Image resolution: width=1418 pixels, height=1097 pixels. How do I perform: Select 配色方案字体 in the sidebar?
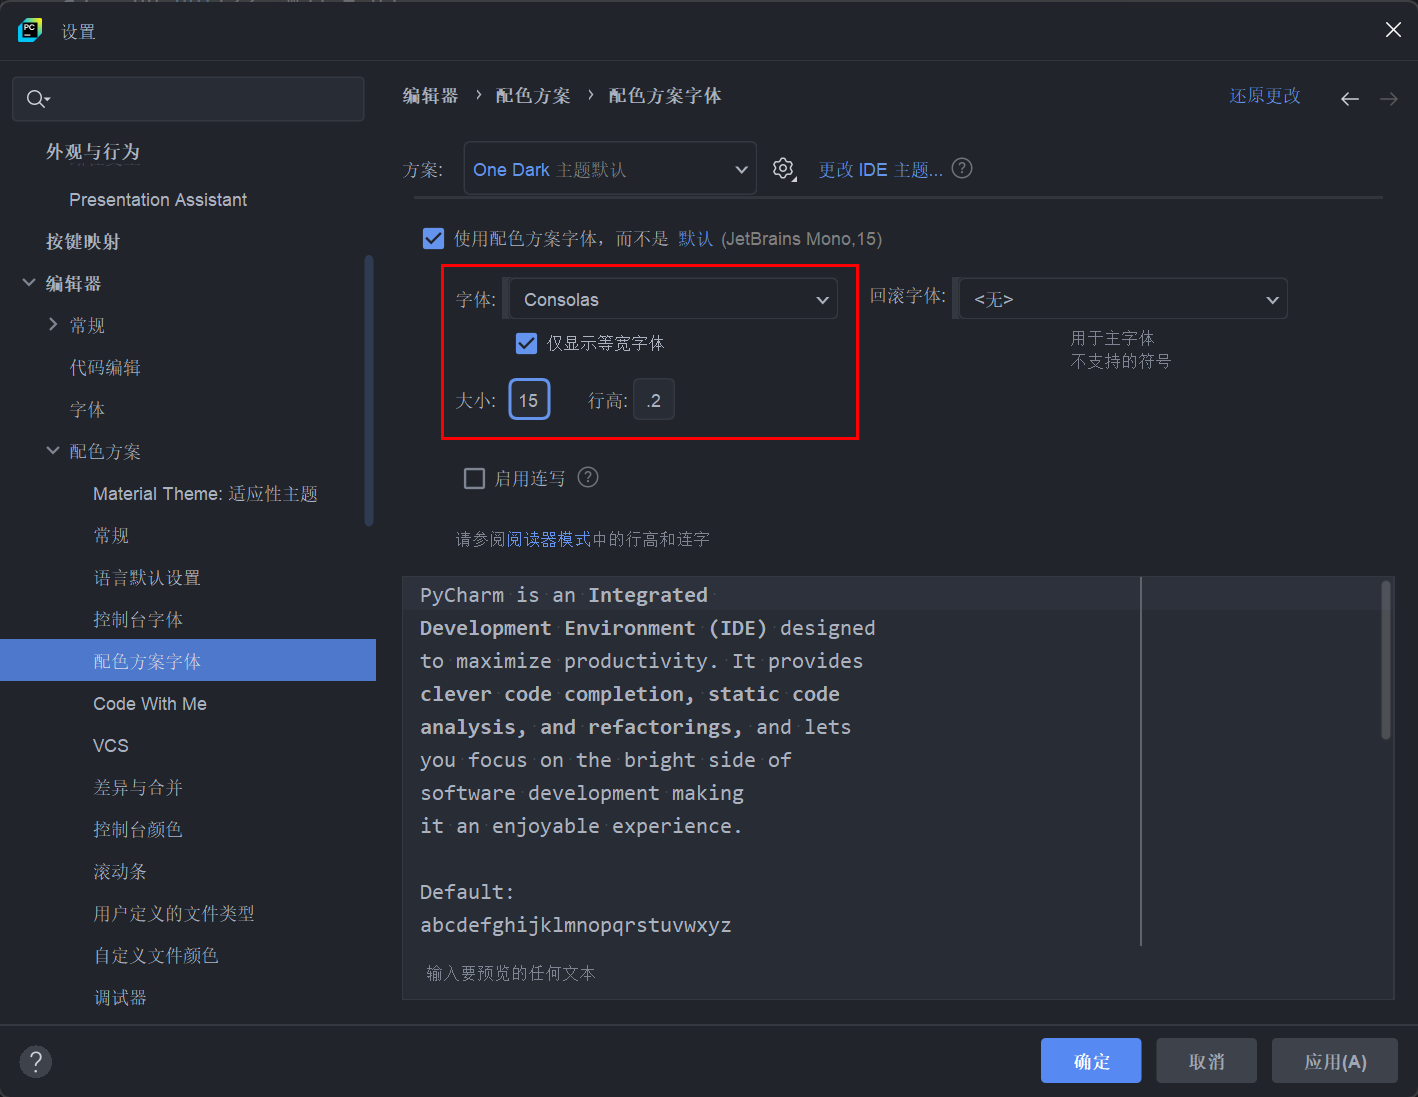[188, 660]
